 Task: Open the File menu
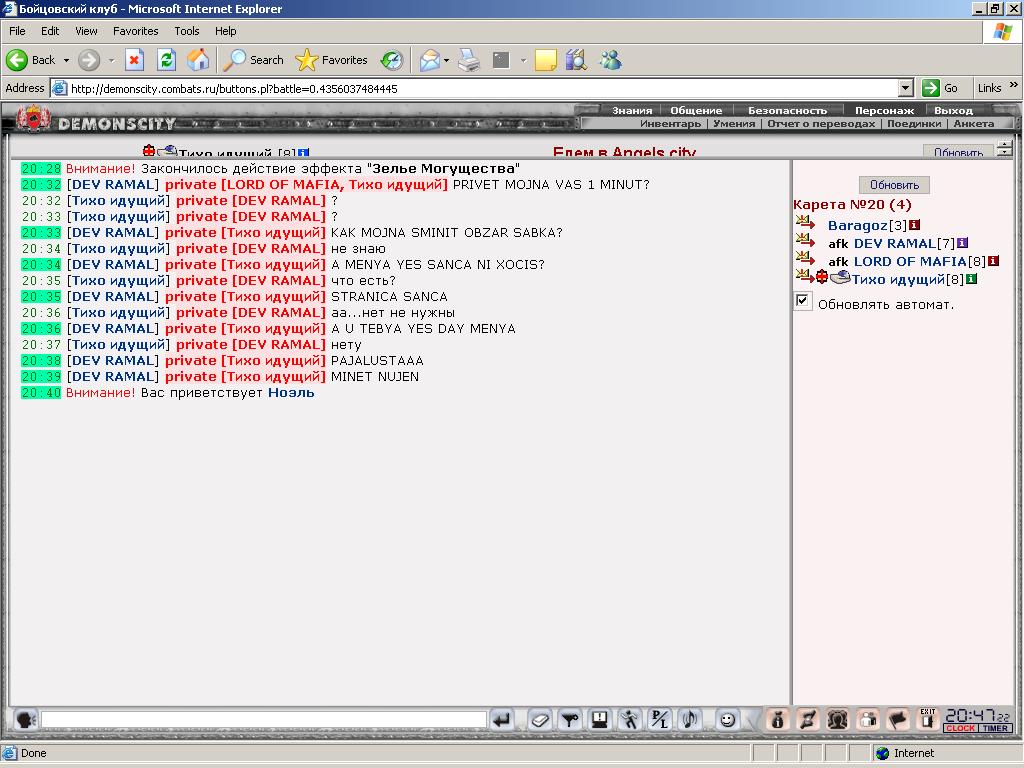(x=17, y=31)
